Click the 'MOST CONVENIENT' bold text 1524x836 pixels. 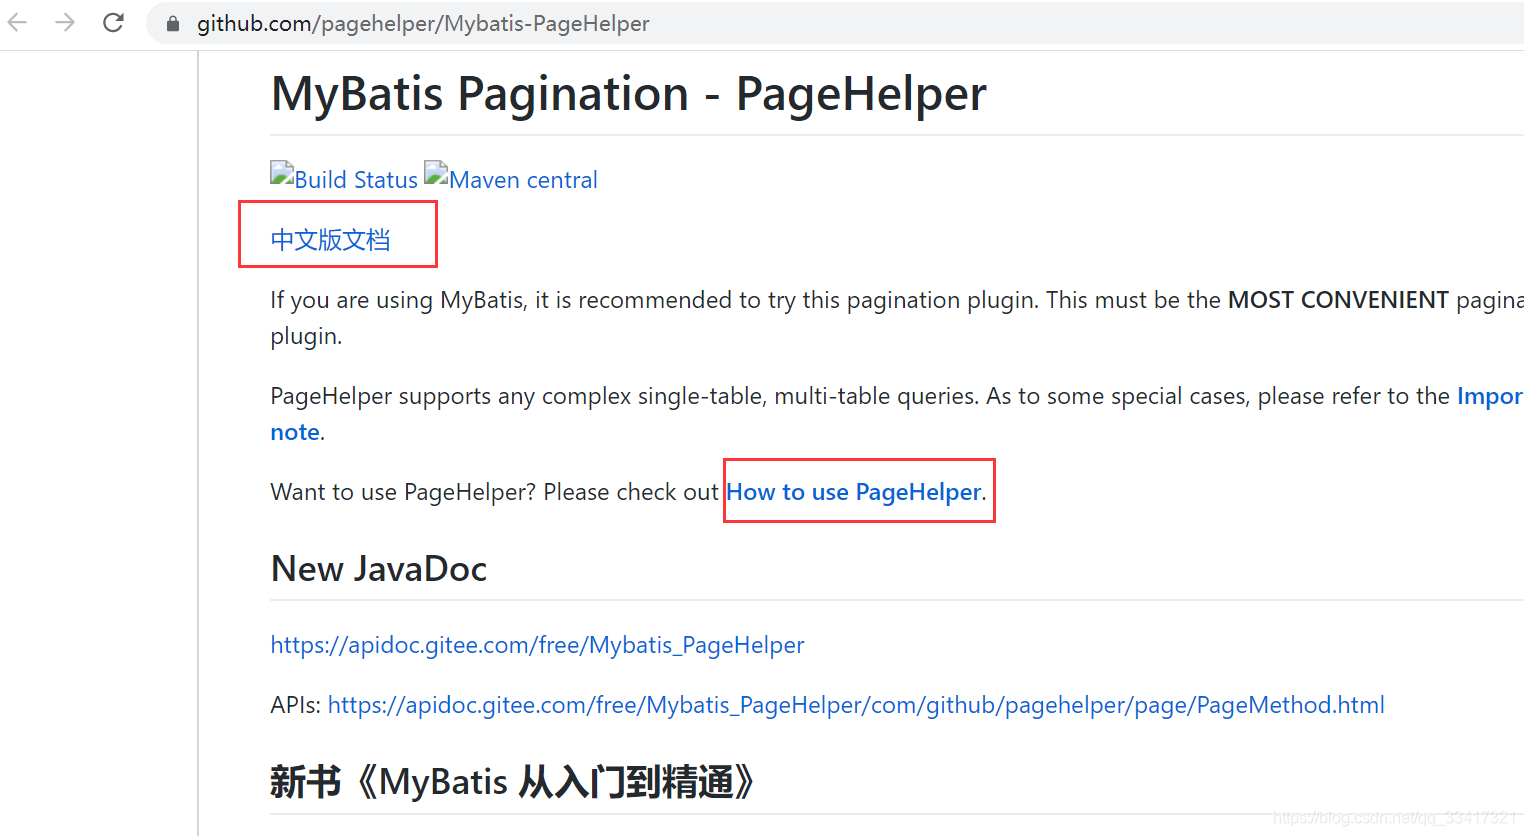pyautogui.click(x=1338, y=300)
